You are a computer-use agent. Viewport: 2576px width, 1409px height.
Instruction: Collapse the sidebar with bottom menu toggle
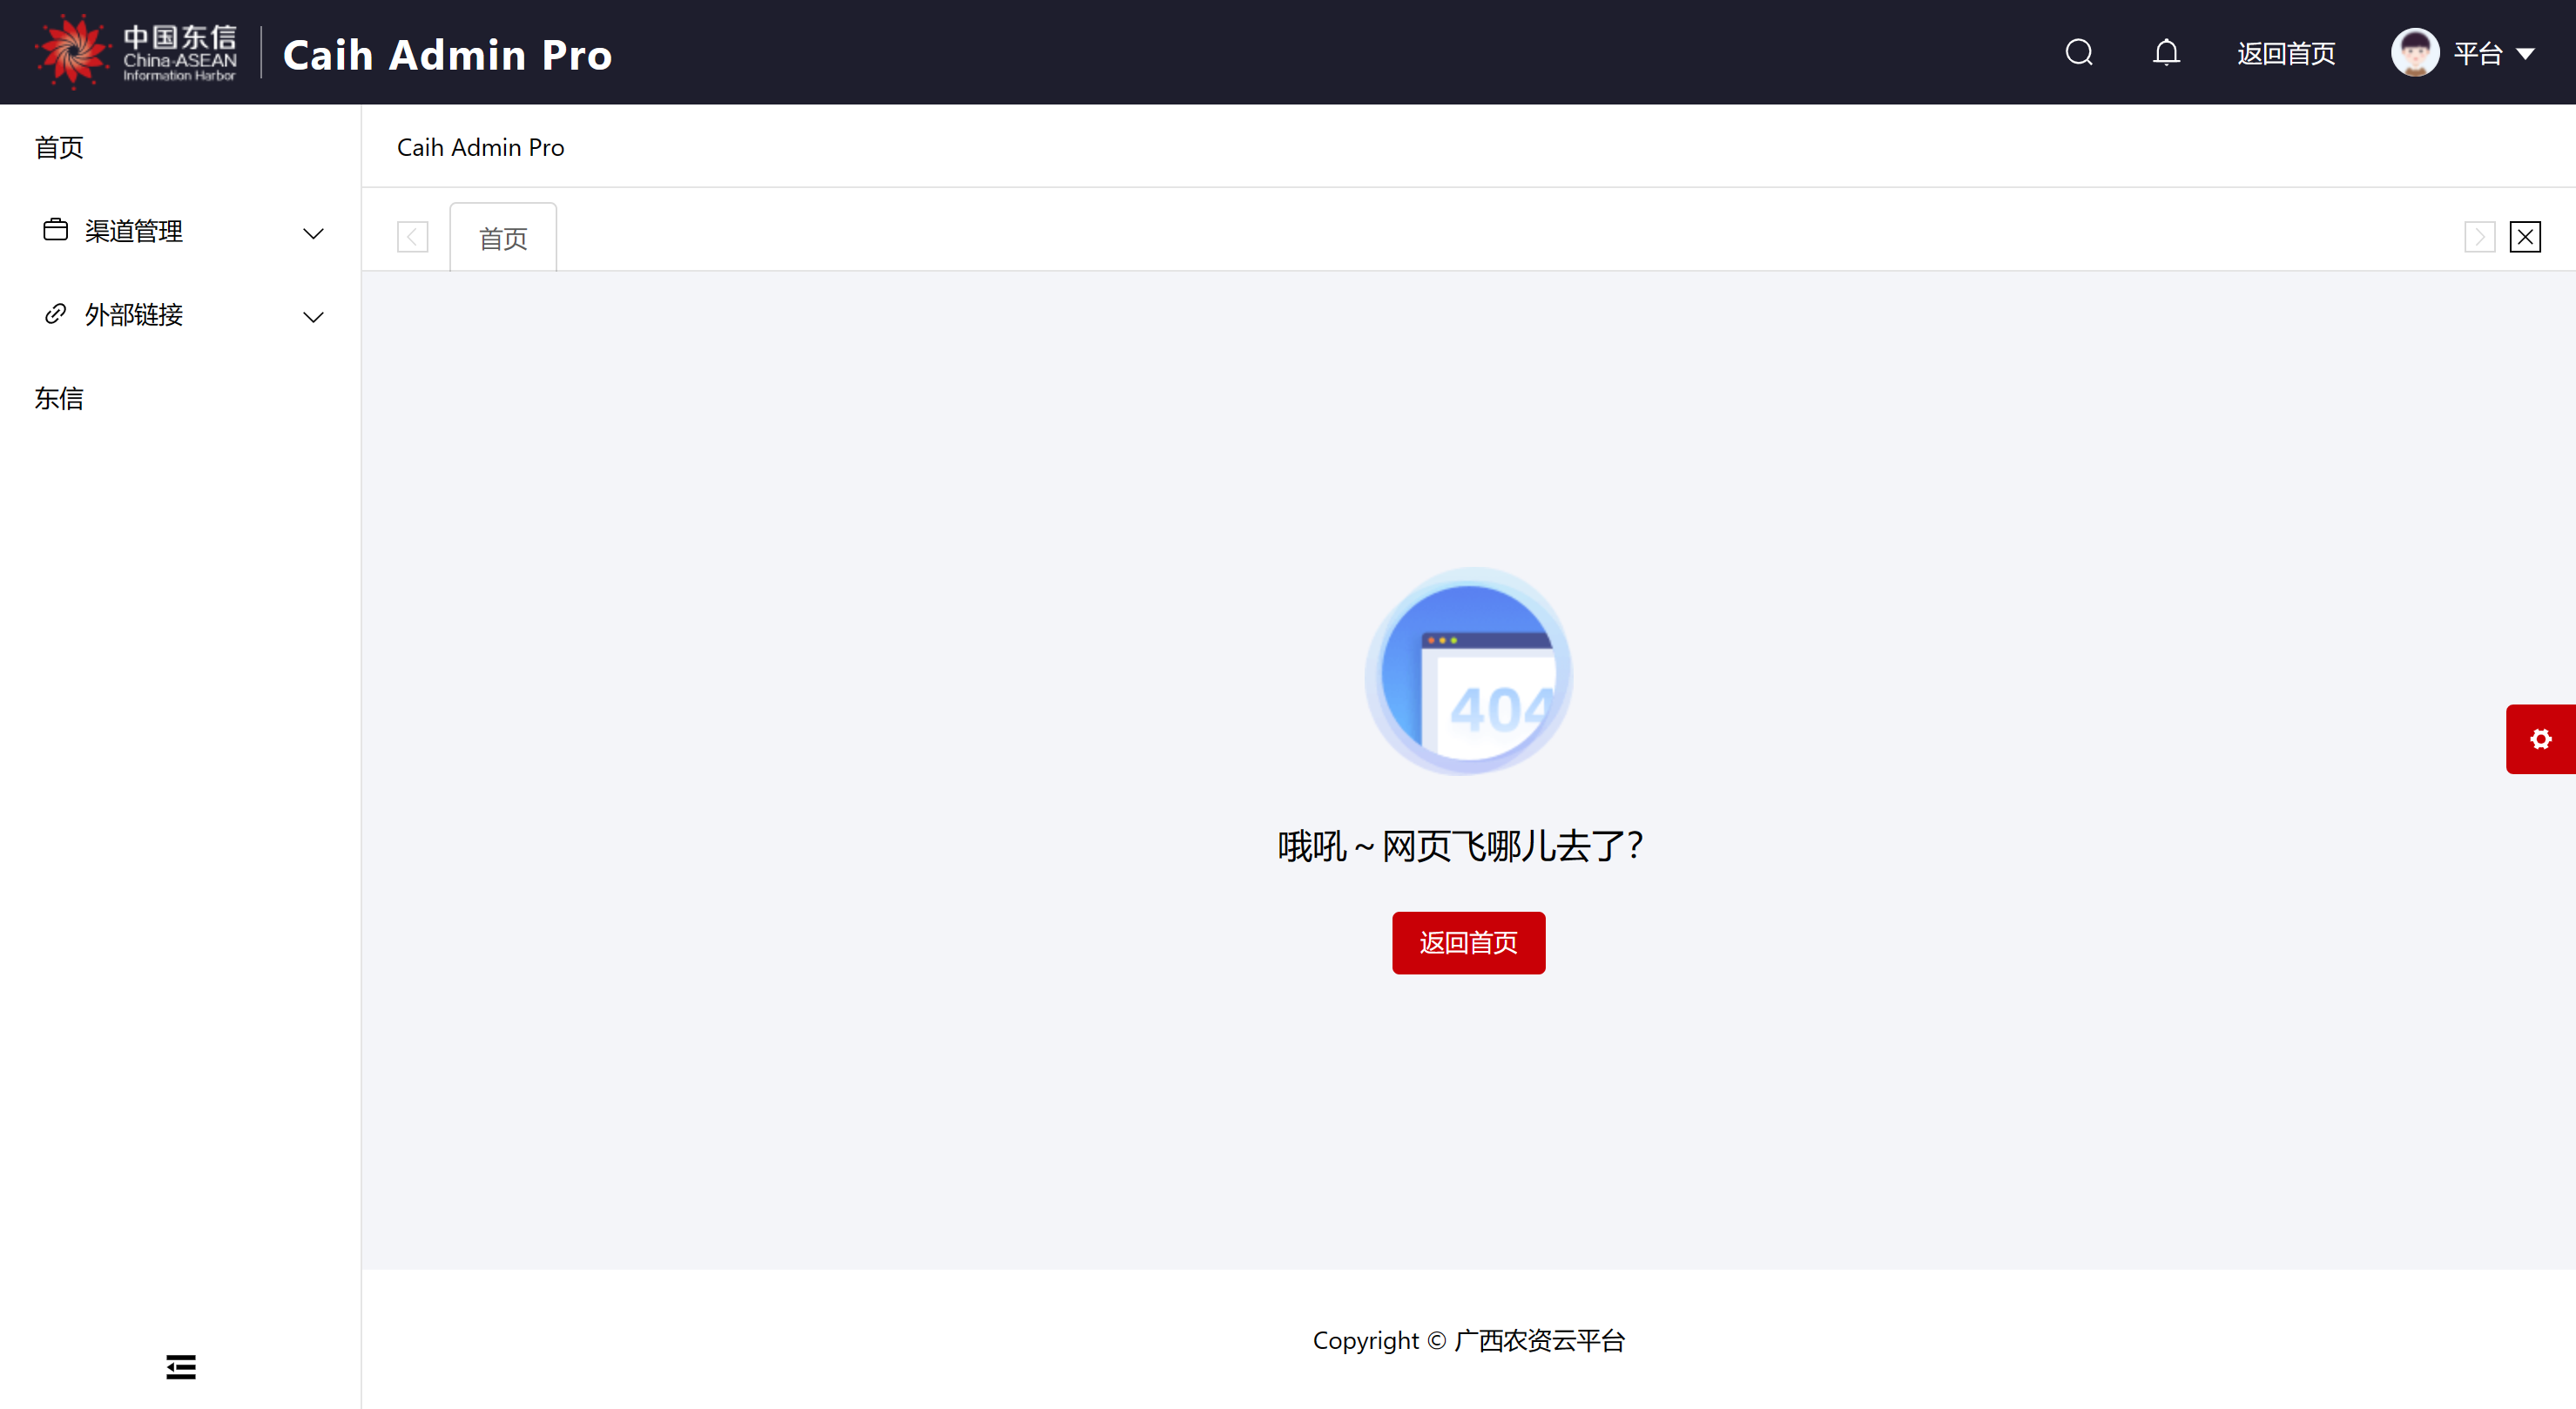(181, 1366)
